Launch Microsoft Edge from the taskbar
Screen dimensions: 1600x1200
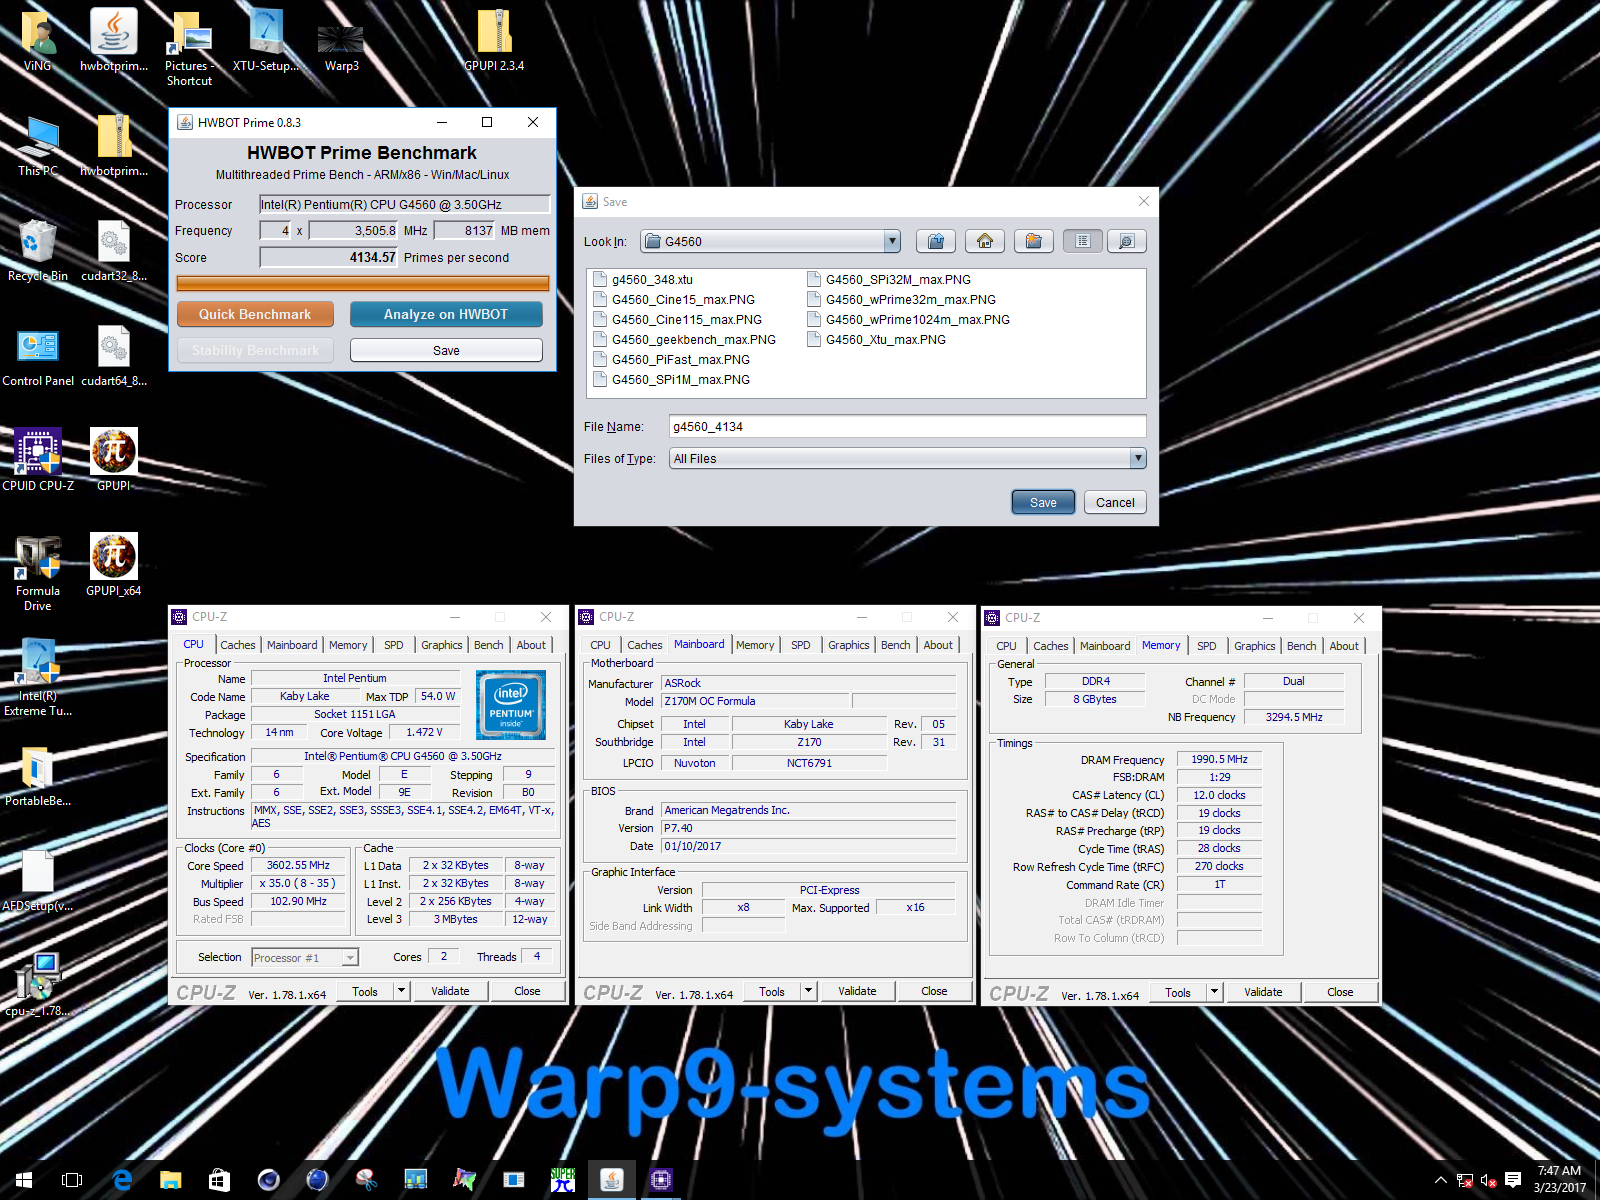122,1180
